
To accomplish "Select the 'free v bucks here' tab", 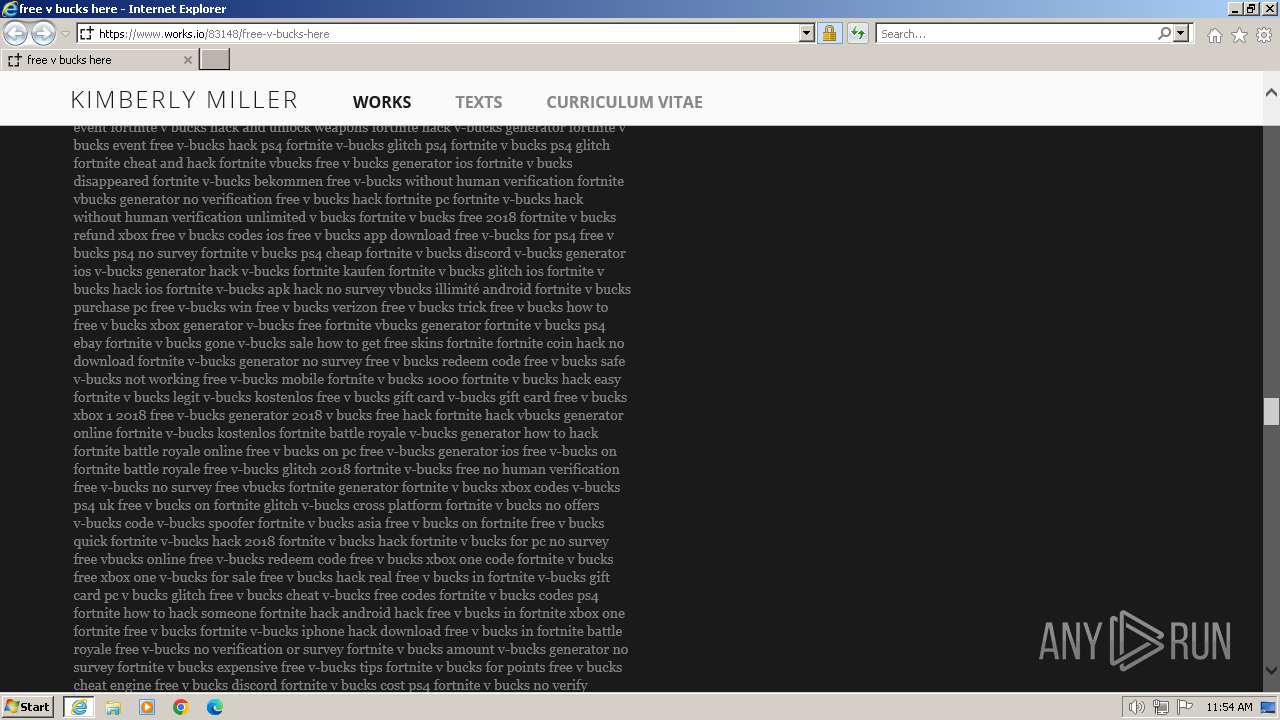I will click(x=99, y=60).
